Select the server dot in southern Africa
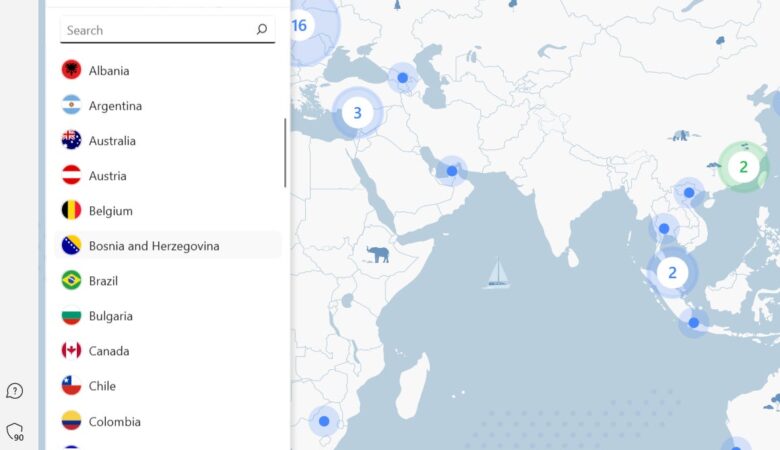This screenshot has height=450, width=780. click(x=323, y=421)
